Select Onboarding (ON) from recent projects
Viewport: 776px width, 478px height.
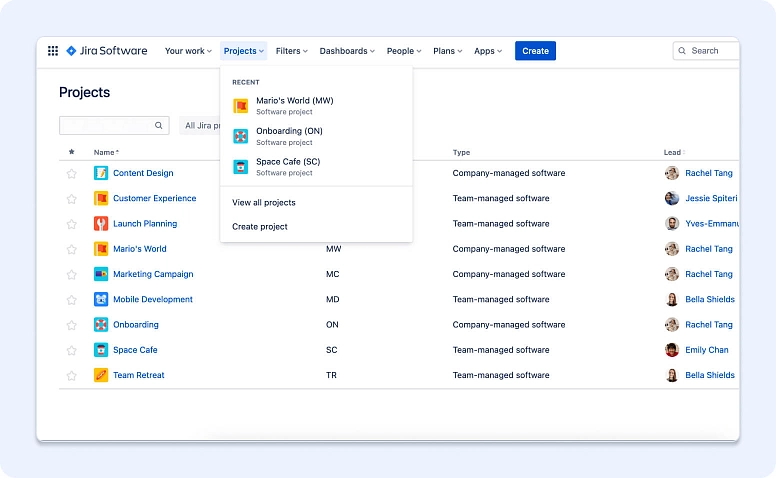pyautogui.click(x=316, y=136)
